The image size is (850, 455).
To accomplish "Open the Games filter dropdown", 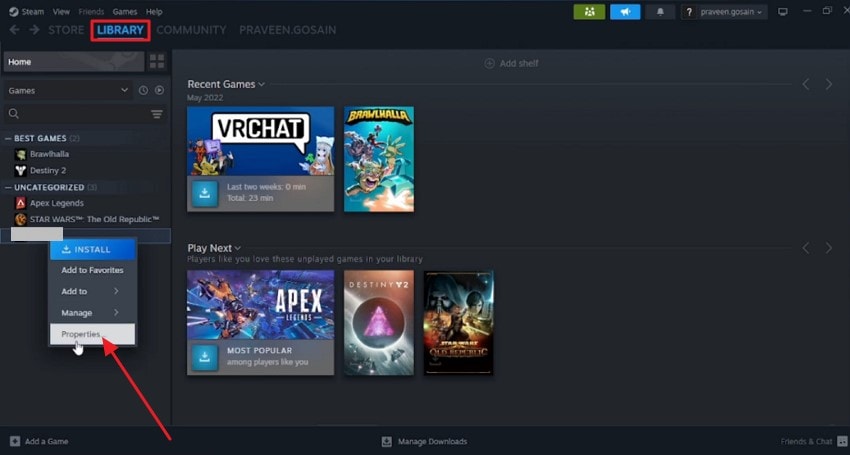I will [68, 91].
